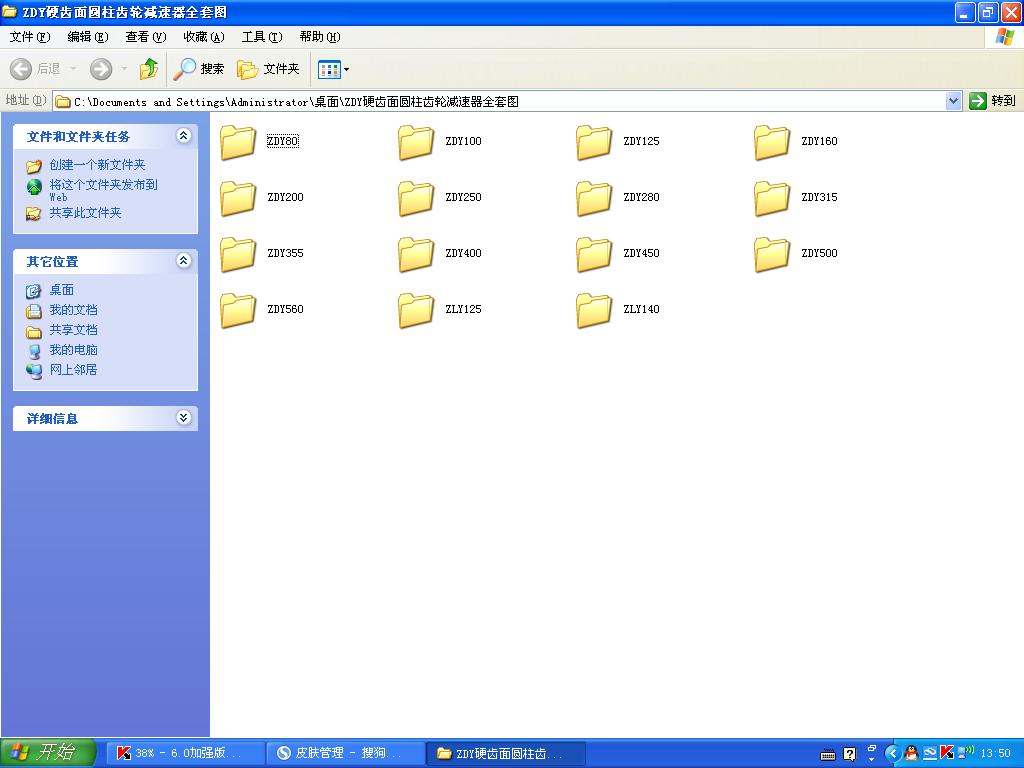Click the ZDY硬齿面圆柱齿 taskbar button

point(506,753)
